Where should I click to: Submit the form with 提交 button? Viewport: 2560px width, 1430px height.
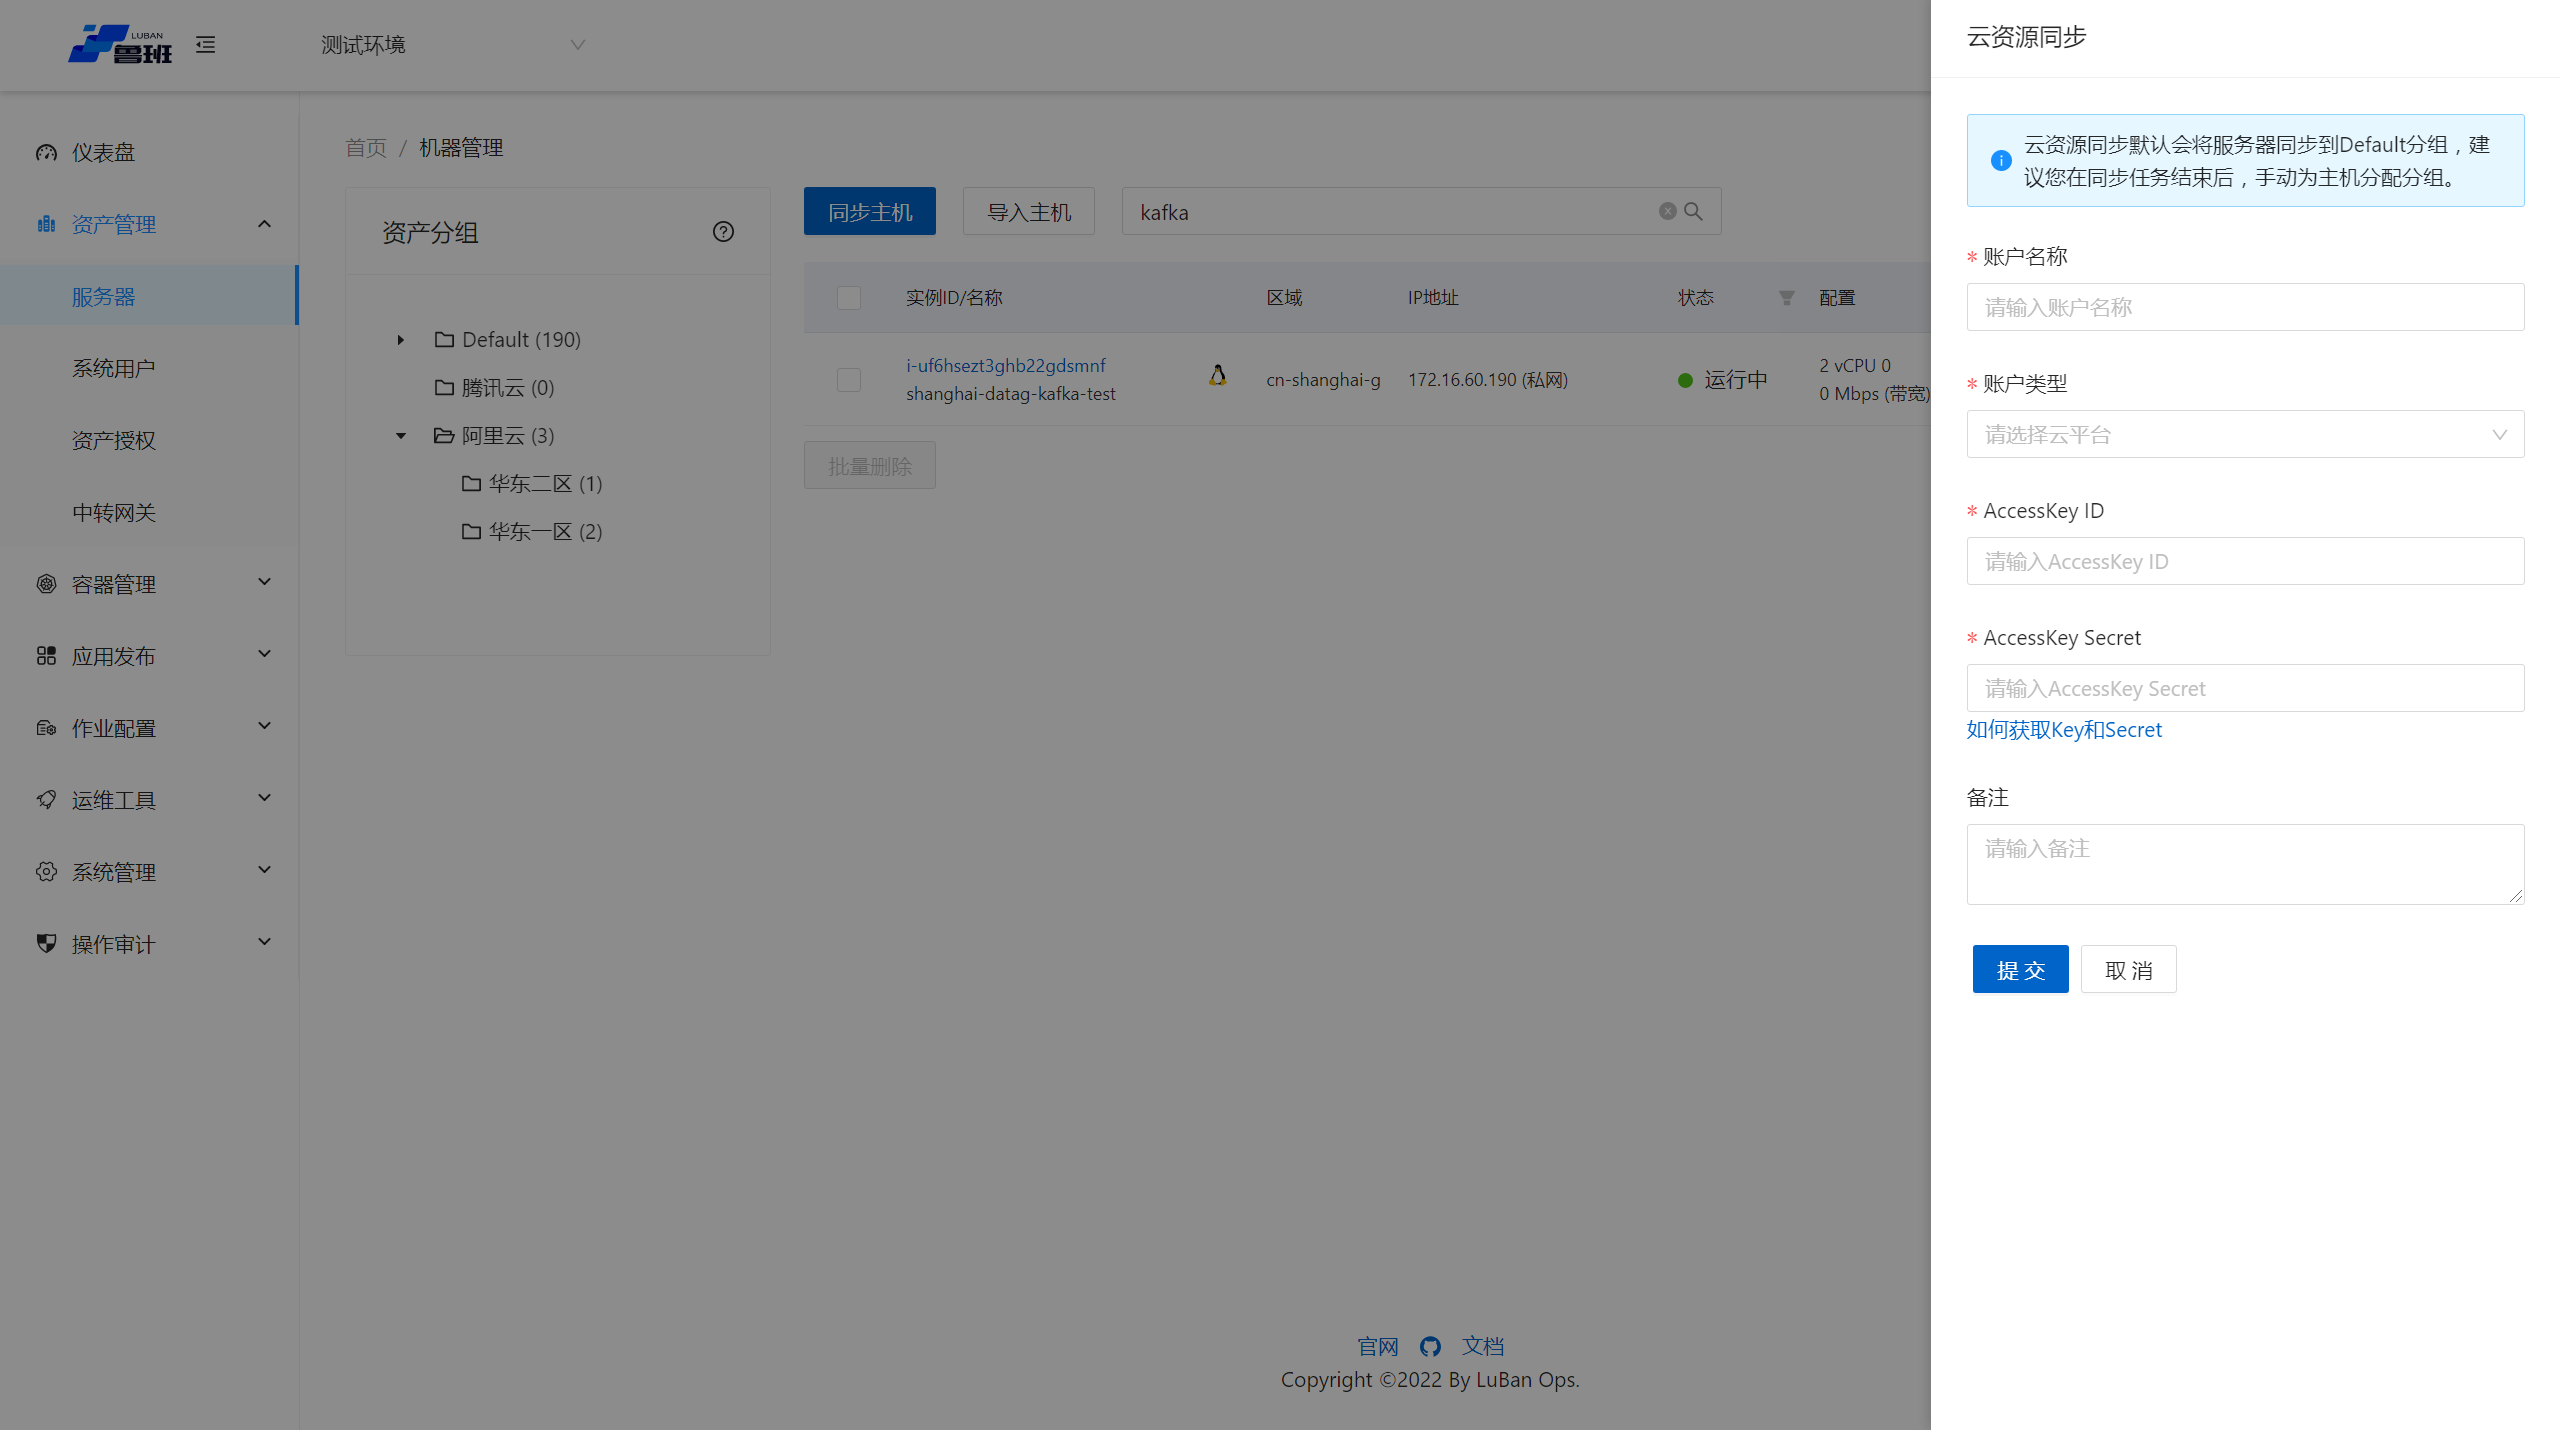(x=2020, y=969)
